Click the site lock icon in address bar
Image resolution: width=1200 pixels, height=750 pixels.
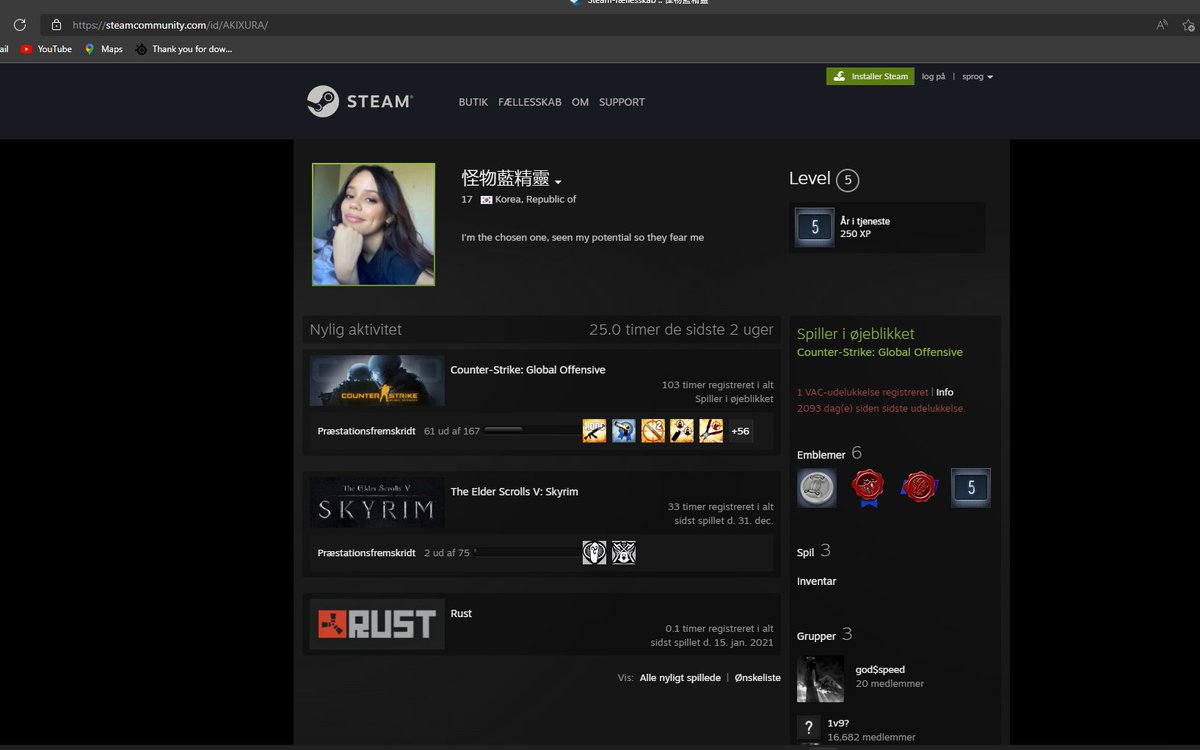(x=56, y=24)
